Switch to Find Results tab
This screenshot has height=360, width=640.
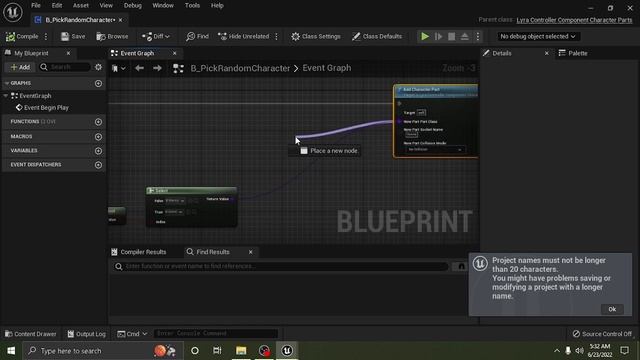213,252
